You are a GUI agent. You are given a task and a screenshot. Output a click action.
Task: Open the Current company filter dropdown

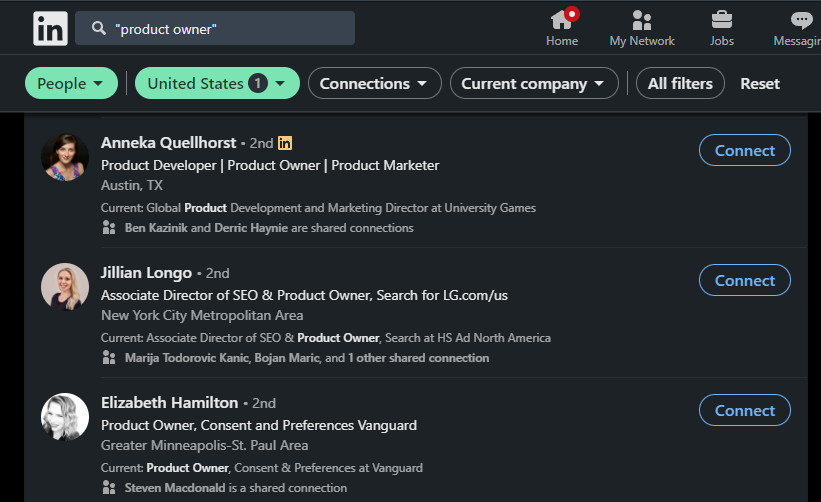pyautogui.click(x=533, y=84)
